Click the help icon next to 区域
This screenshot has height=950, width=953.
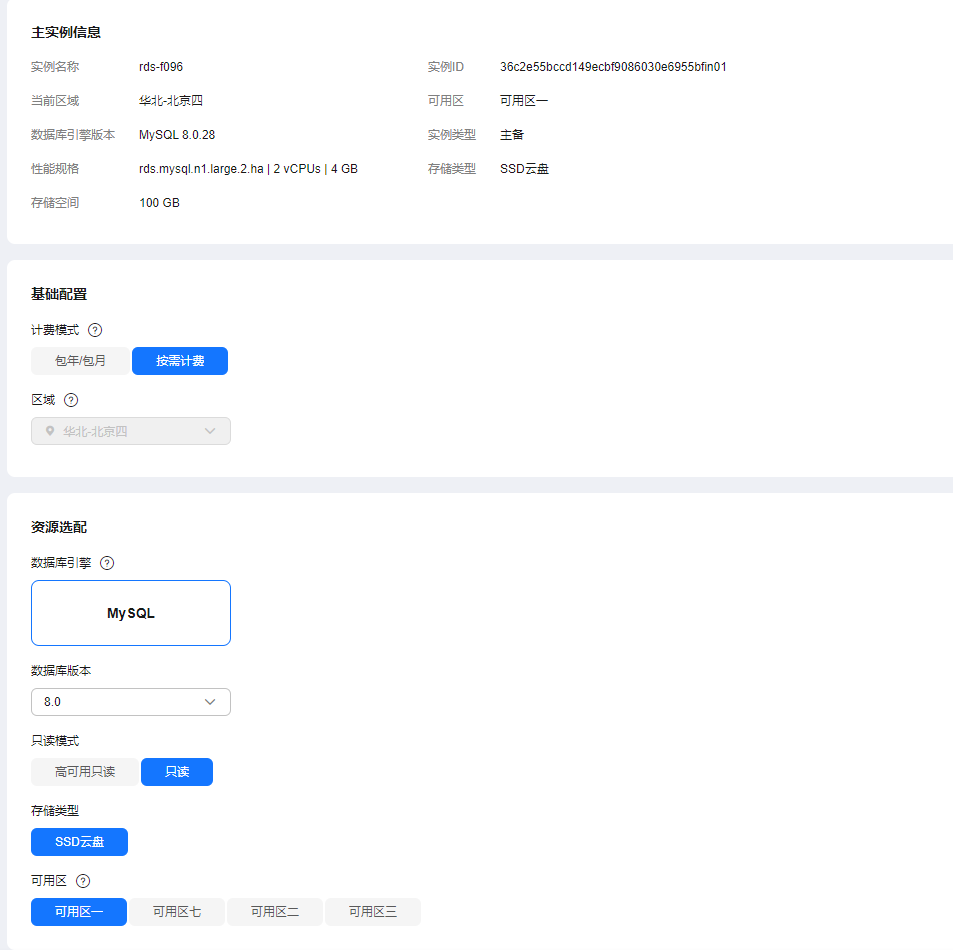[71, 400]
